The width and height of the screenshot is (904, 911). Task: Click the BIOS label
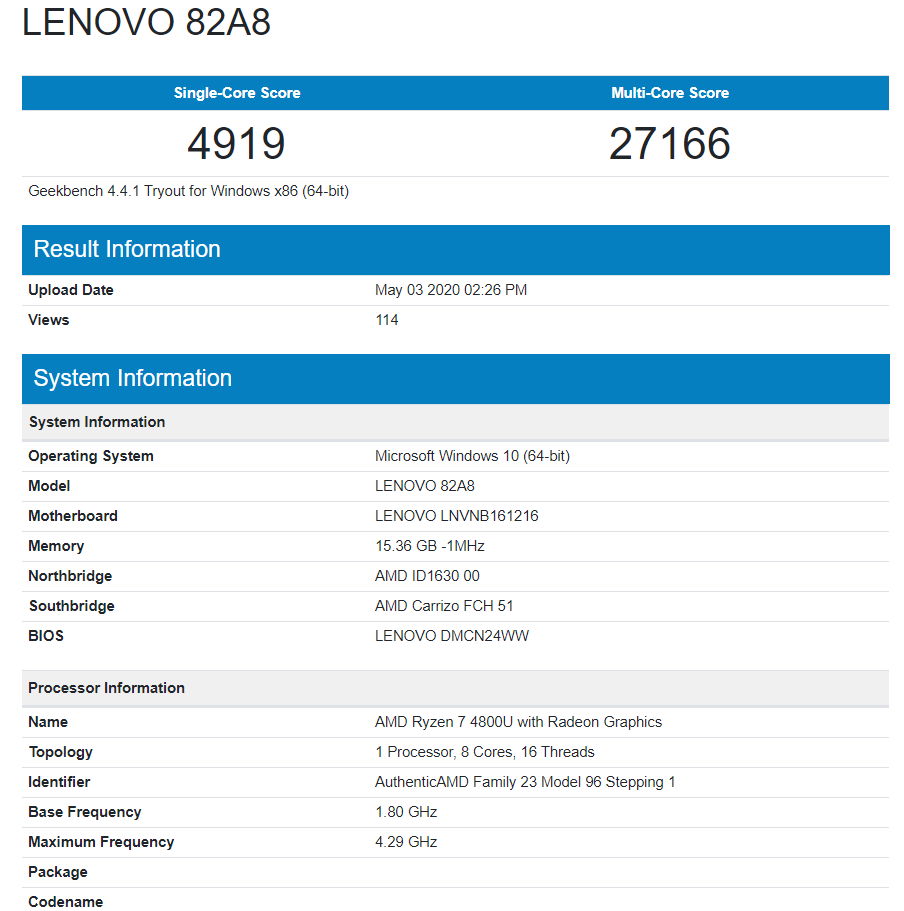46,636
